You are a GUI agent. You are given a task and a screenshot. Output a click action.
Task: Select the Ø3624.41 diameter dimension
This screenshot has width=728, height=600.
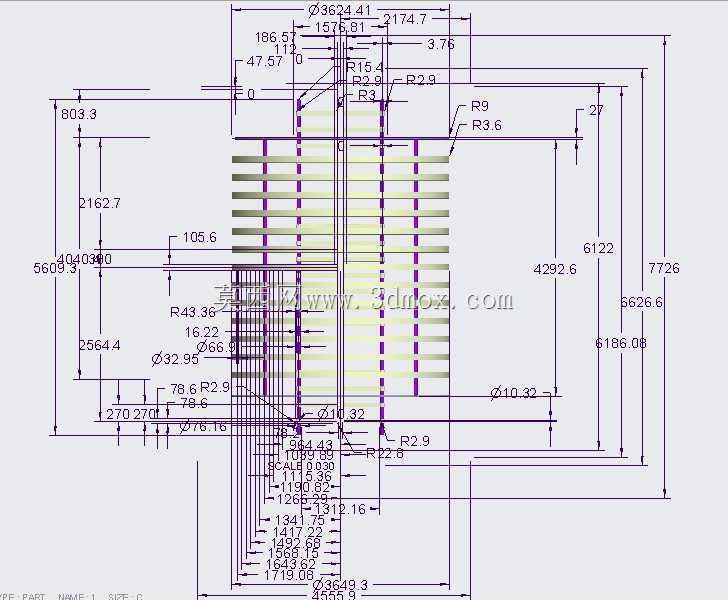point(339,10)
